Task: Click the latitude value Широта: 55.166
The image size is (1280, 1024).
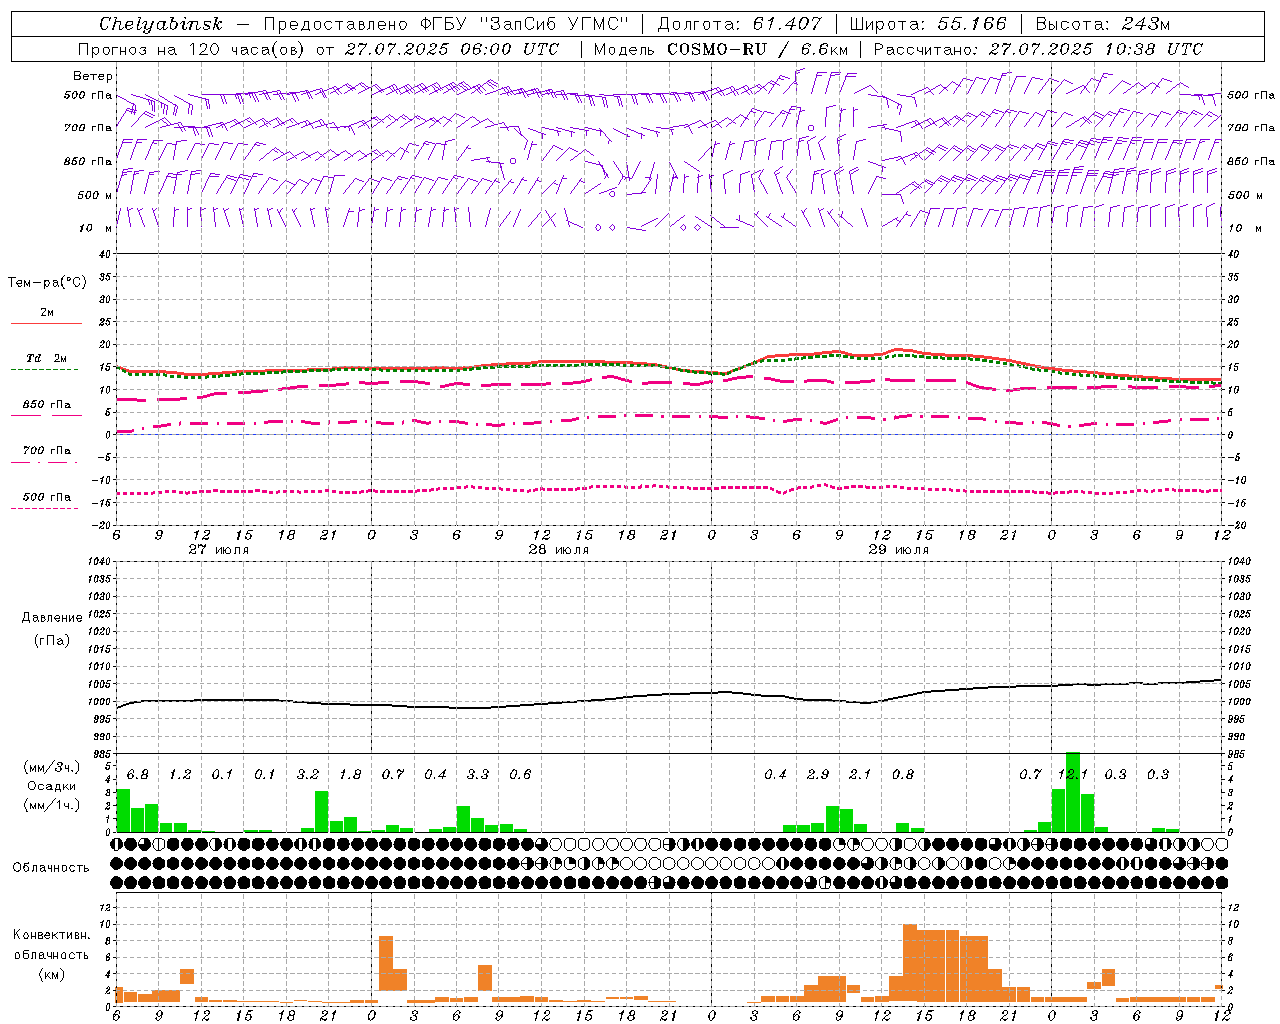Action: [x=927, y=24]
